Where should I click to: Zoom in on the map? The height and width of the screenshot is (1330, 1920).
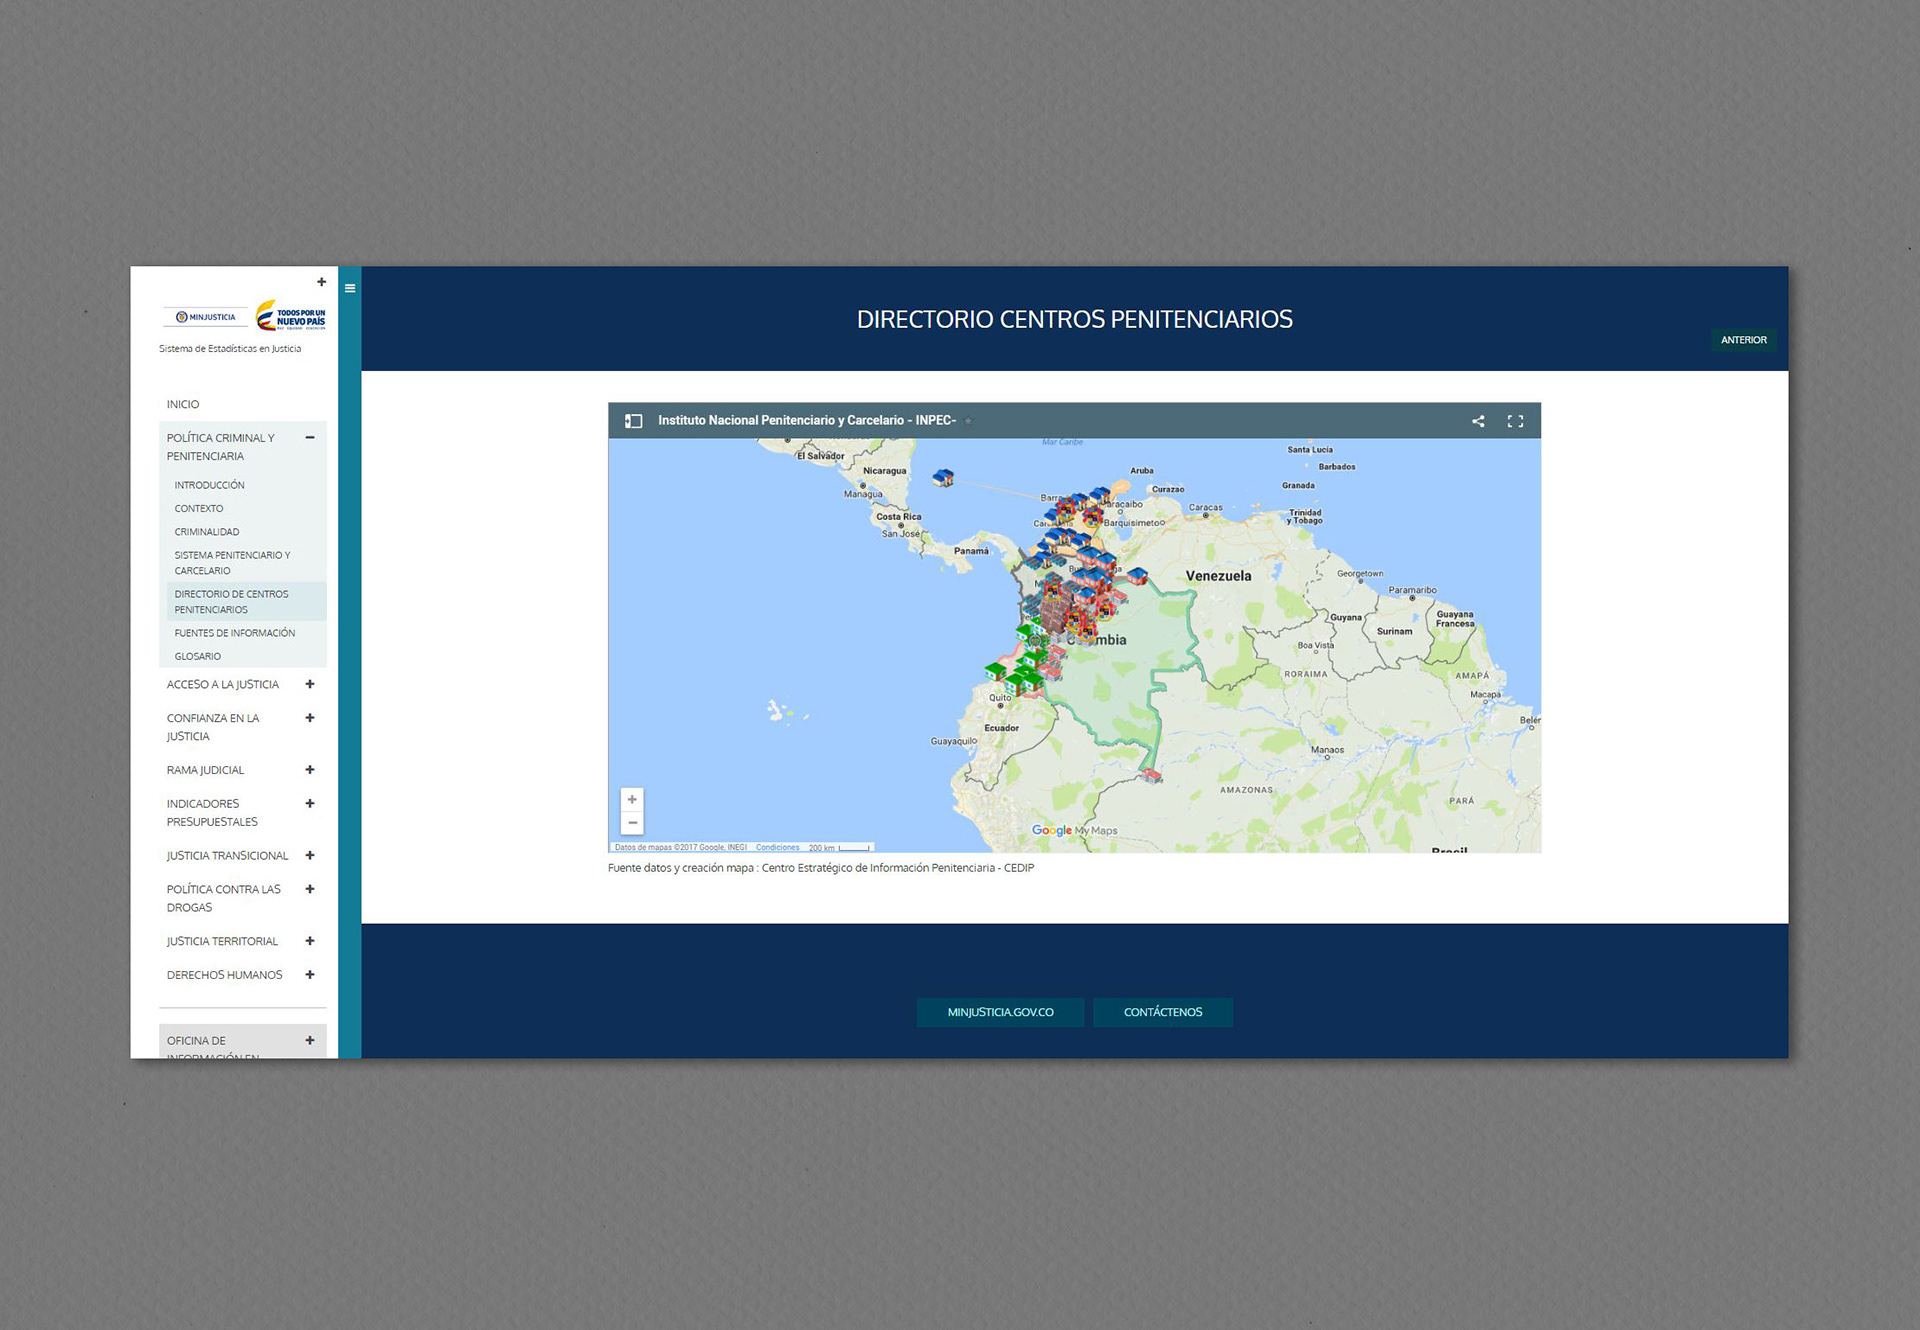[x=632, y=800]
